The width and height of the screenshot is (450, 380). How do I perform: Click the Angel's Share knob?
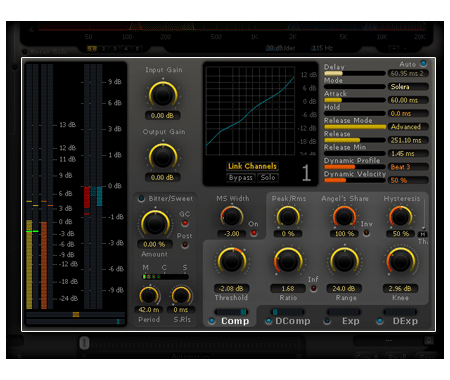[344, 217]
